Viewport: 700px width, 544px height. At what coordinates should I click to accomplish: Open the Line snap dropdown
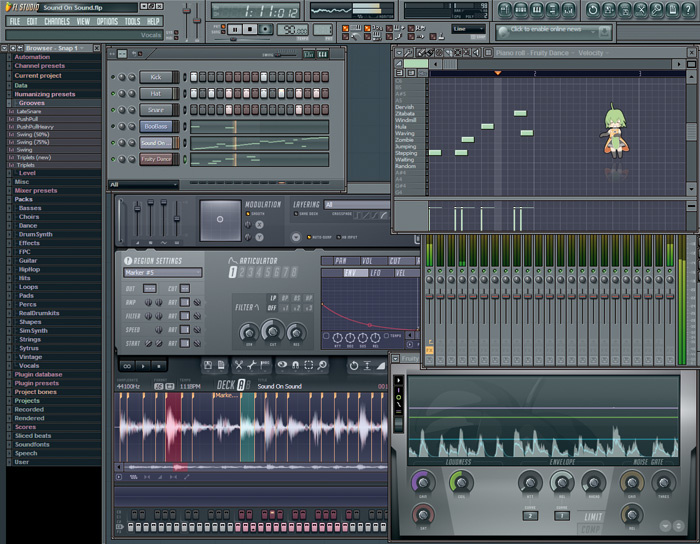[x=468, y=29]
